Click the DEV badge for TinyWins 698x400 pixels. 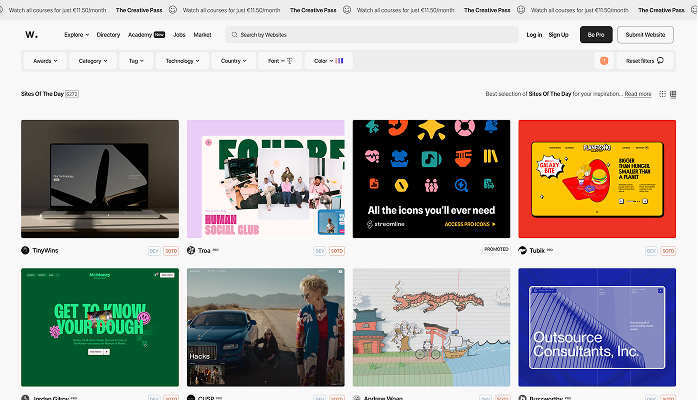[154, 251]
